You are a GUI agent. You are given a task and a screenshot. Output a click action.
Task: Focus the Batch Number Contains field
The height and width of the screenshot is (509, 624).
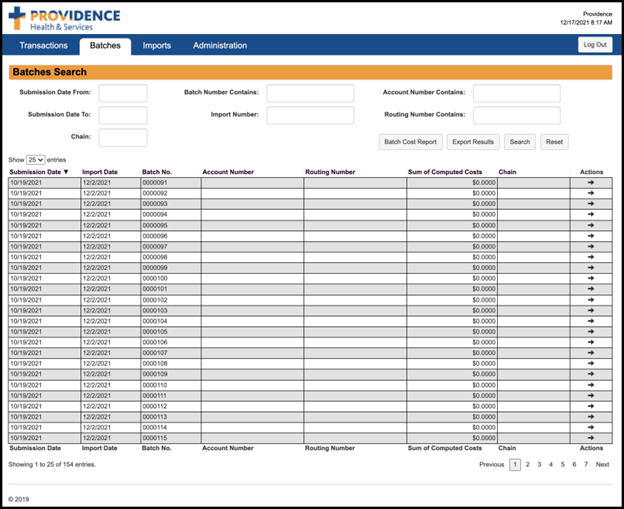pyautogui.click(x=310, y=93)
